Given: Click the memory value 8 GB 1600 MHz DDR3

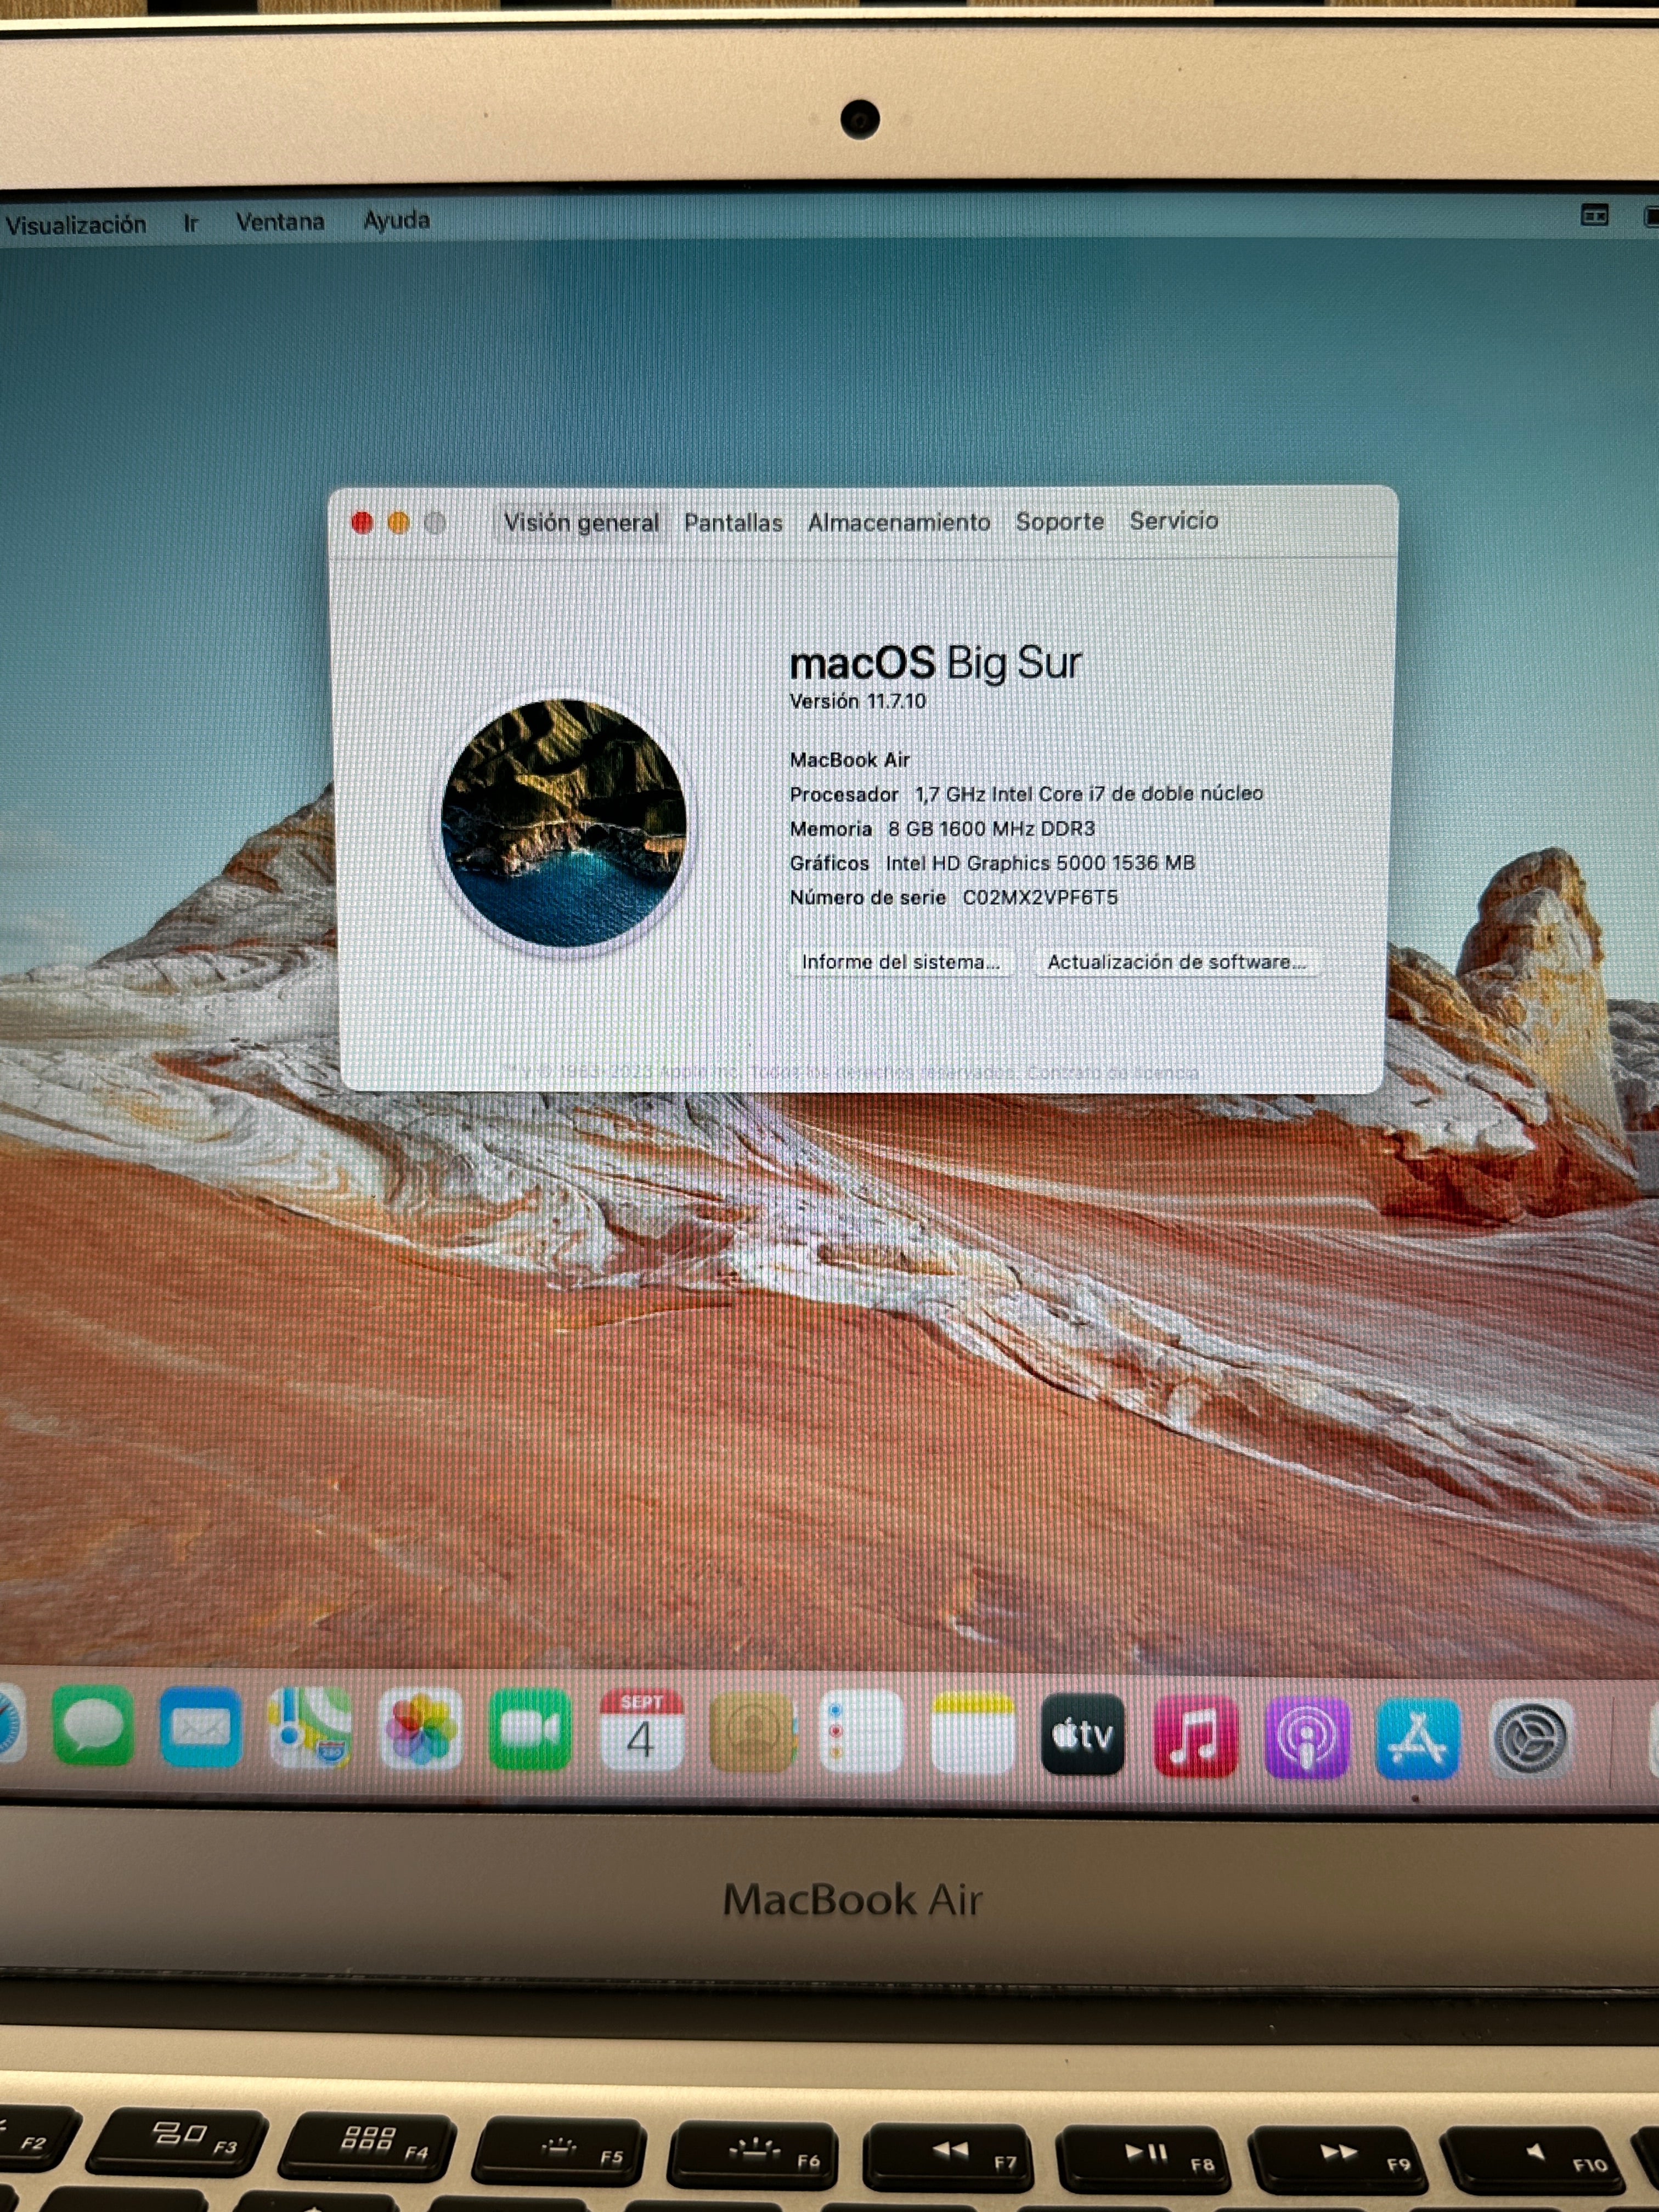Looking at the screenshot, I should point(991,828).
